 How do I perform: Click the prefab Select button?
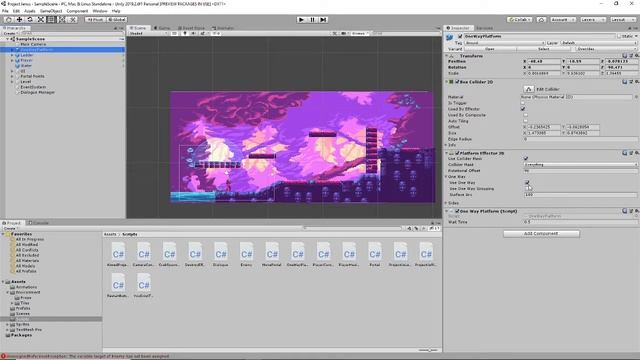(x=544, y=49)
